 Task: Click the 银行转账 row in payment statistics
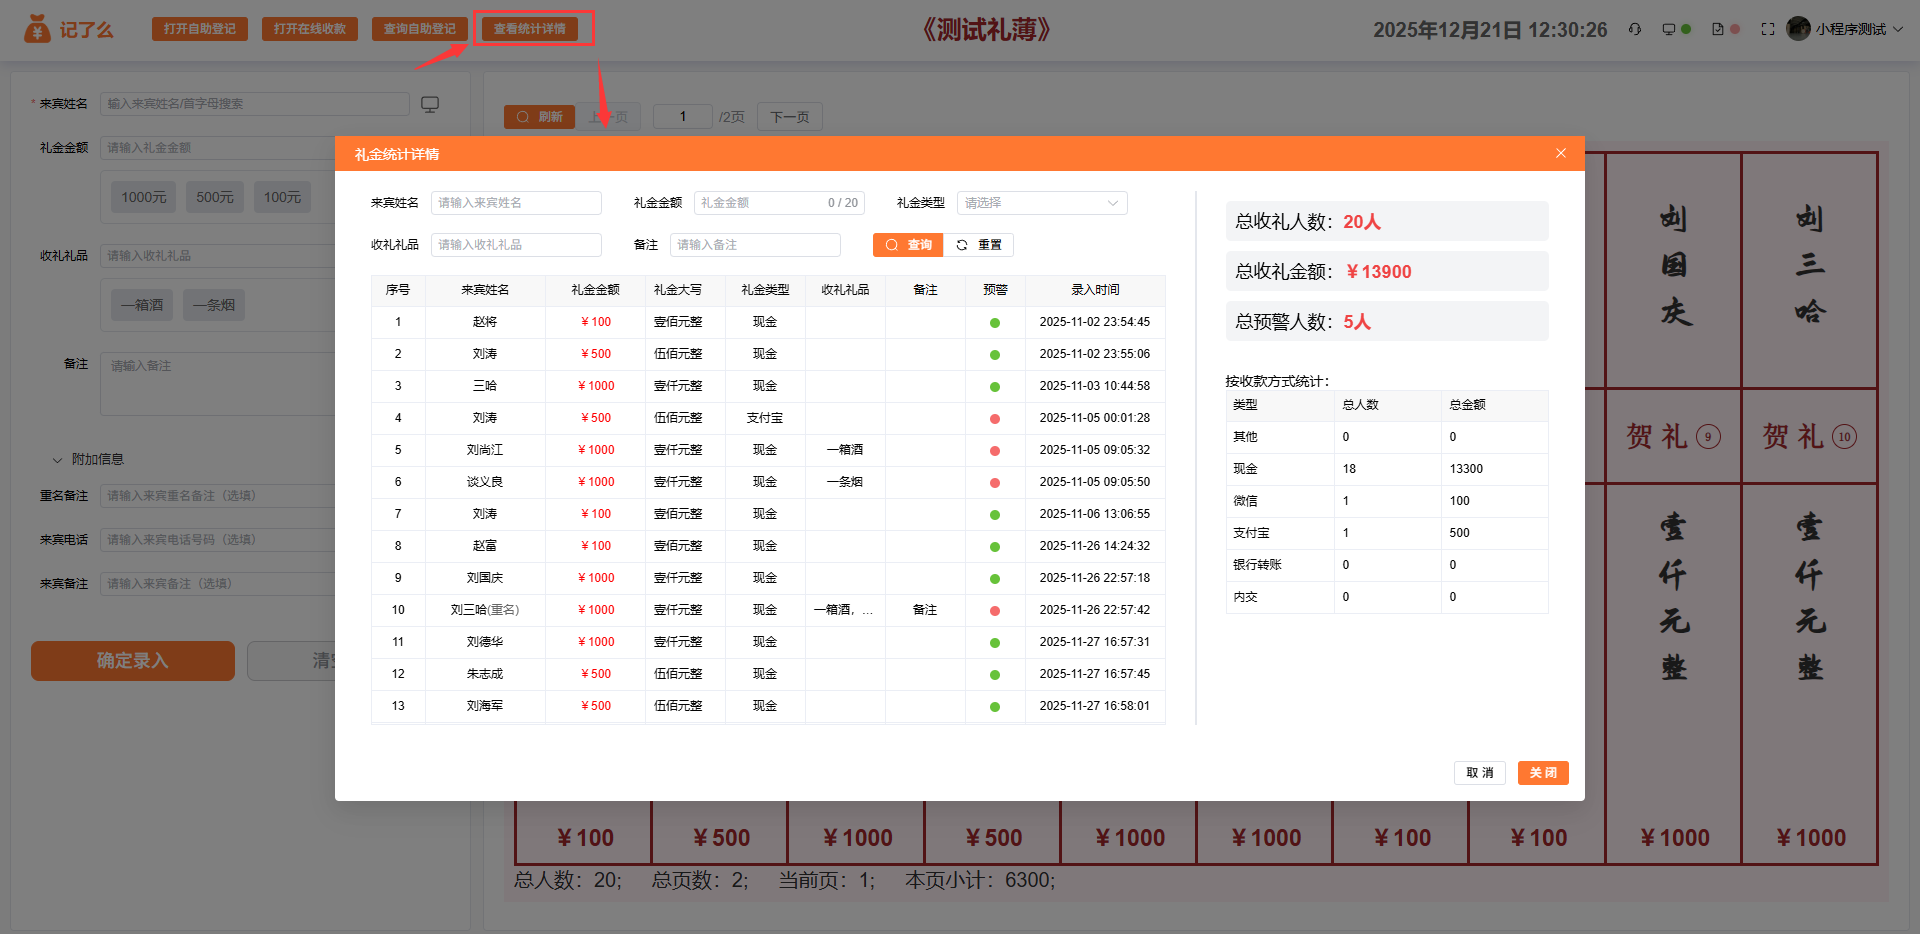(1387, 565)
